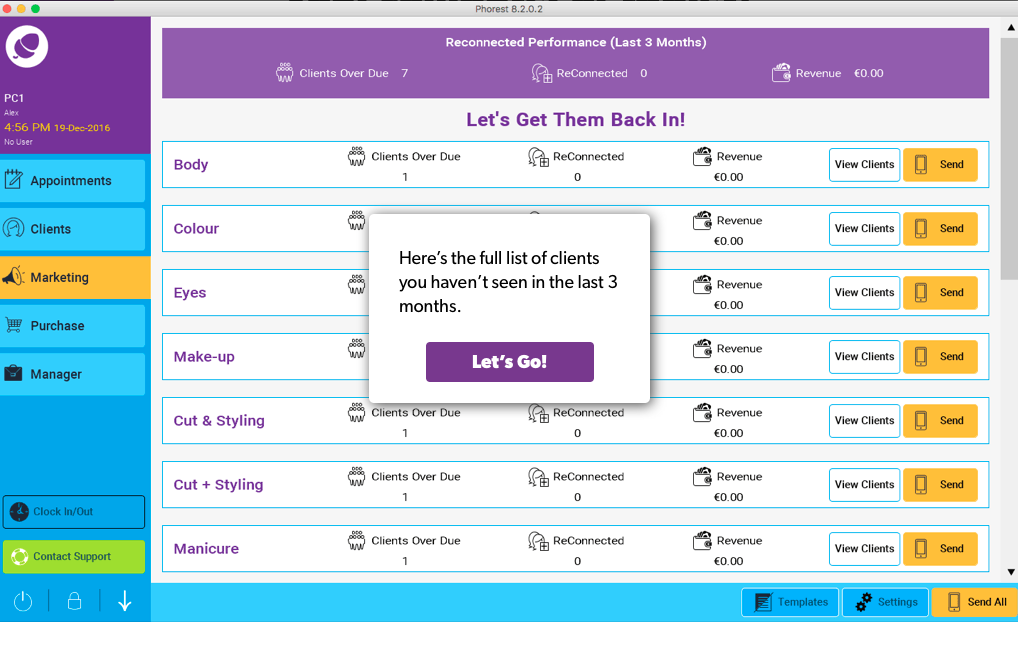The image size is (1018, 648).
Task: View clients for Cut & Styling
Action: click(x=864, y=420)
